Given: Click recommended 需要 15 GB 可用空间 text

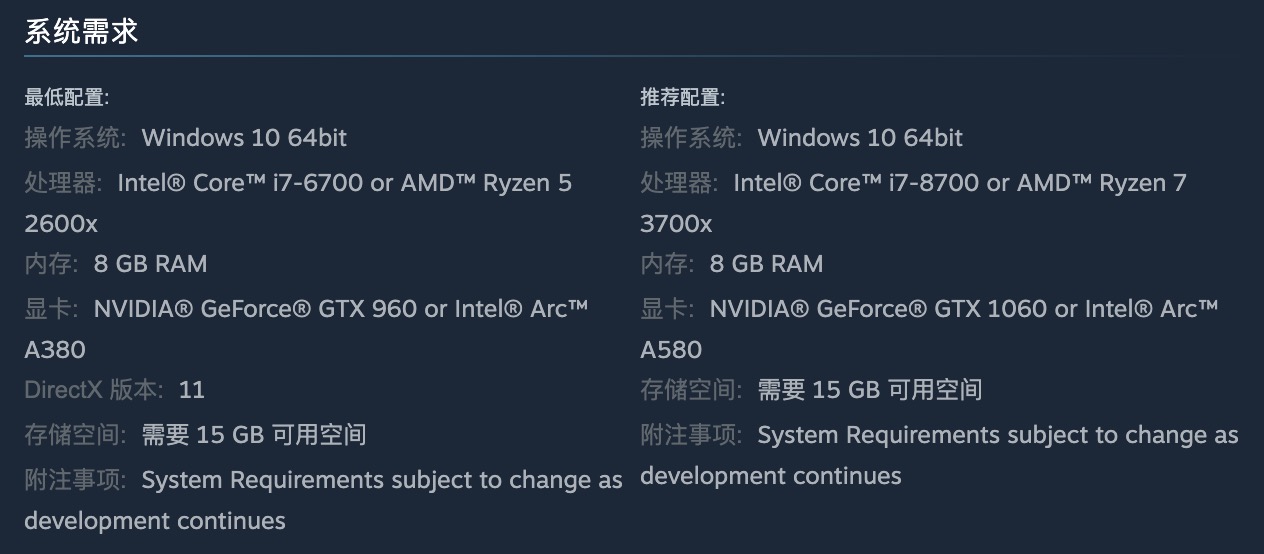Looking at the screenshot, I should [x=870, y=389].
